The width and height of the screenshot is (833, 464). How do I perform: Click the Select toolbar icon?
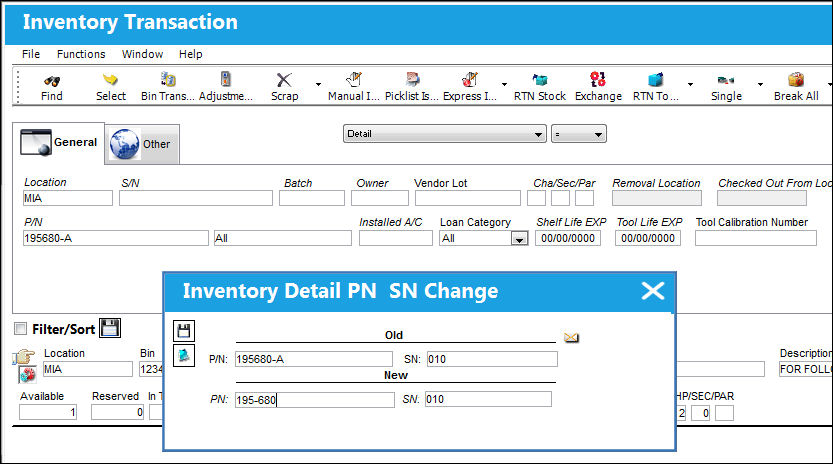click(x=110, y=80)
